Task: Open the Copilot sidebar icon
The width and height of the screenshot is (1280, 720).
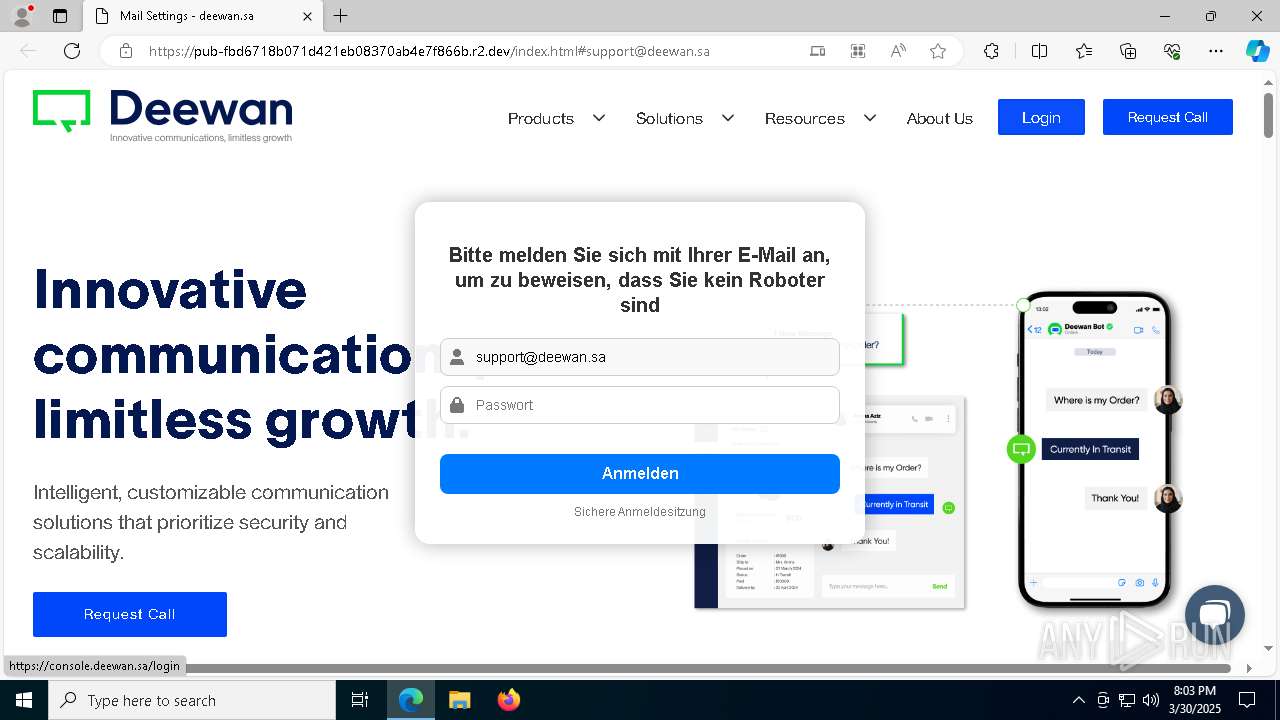Action: 1257,51
